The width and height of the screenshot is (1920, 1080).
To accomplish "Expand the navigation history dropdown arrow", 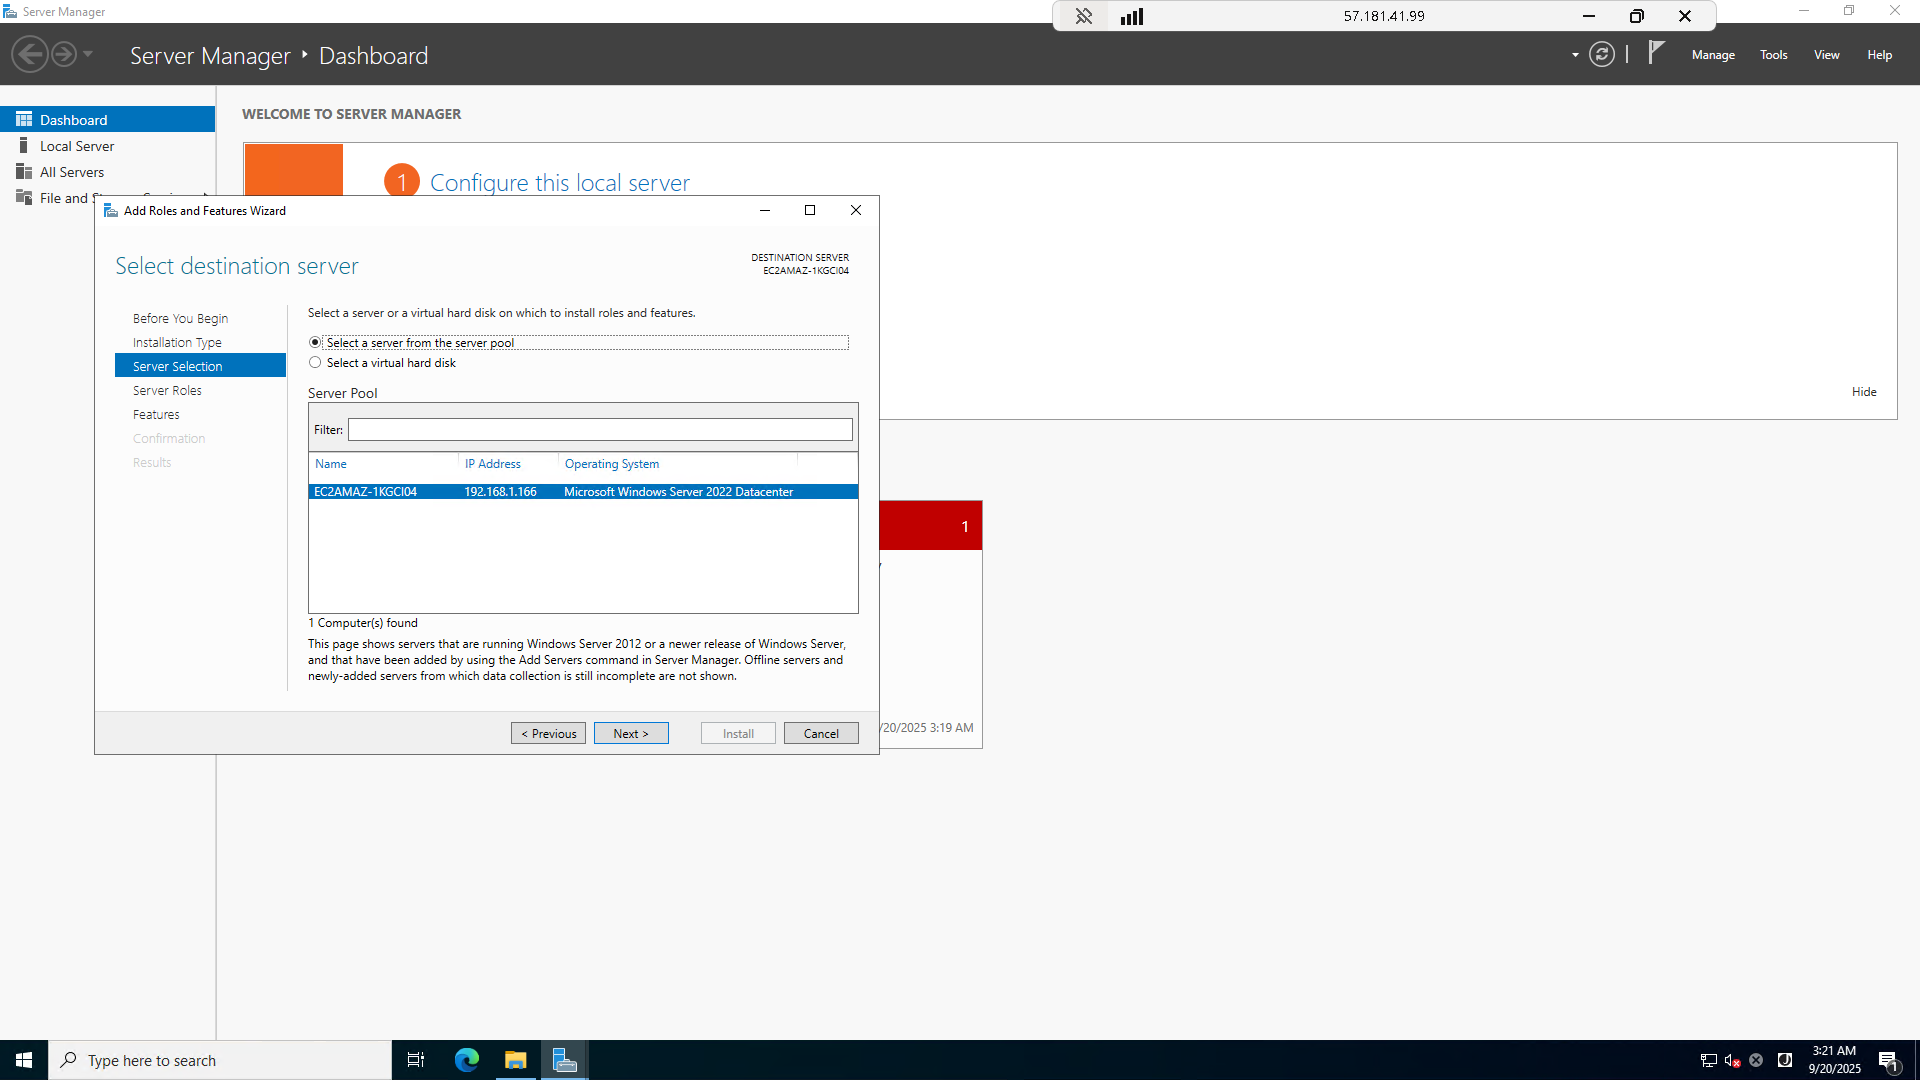I will [x=88, y=55].
